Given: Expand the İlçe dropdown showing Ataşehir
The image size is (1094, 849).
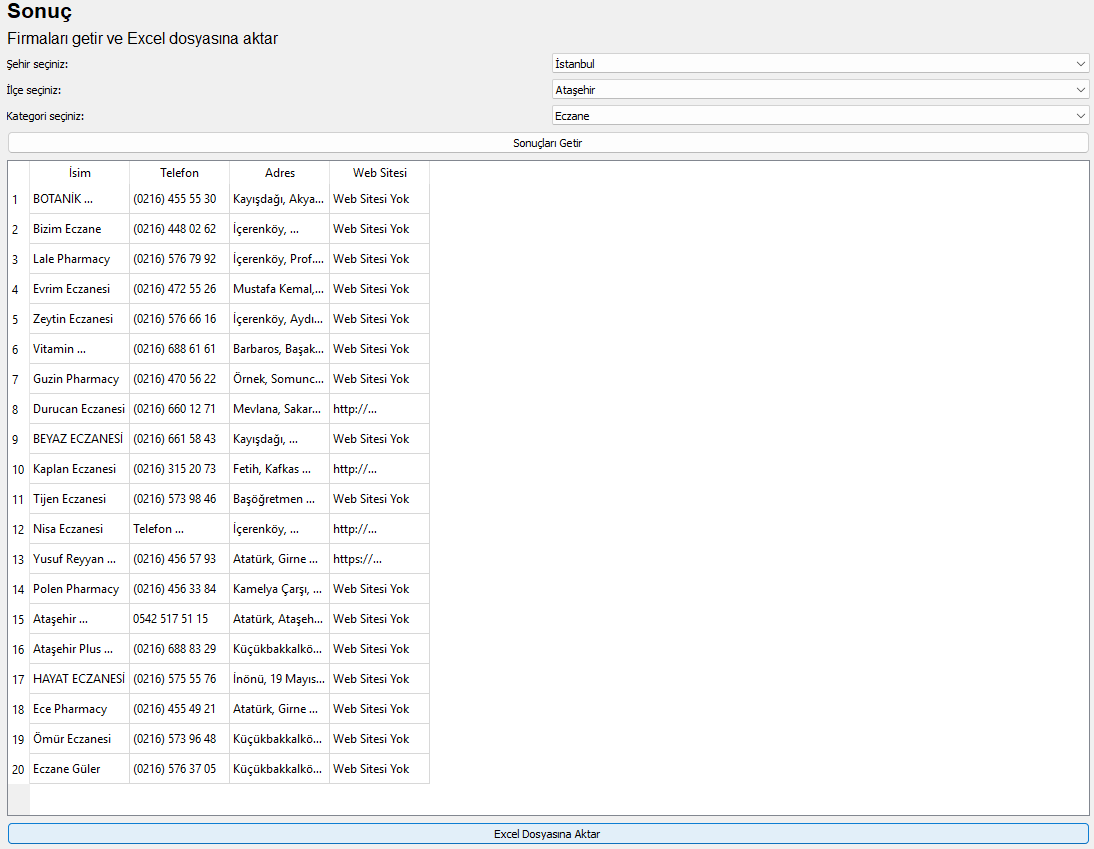Looking at the screenshot, I should tap(820, 89).
